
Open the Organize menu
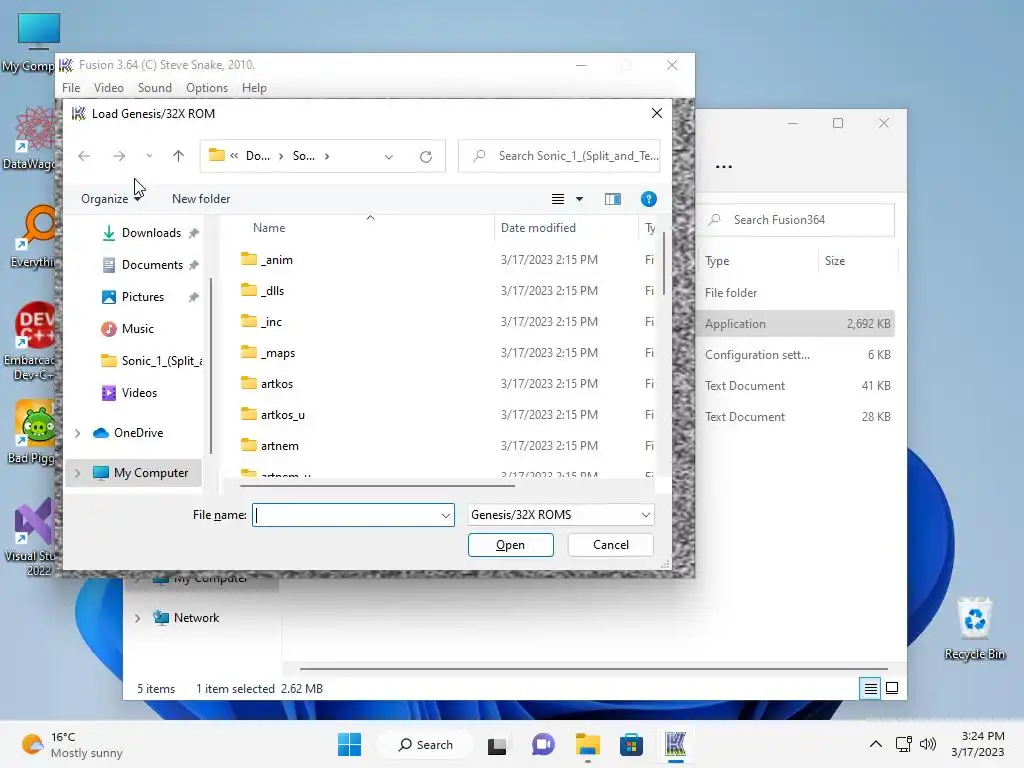point(110,199)
